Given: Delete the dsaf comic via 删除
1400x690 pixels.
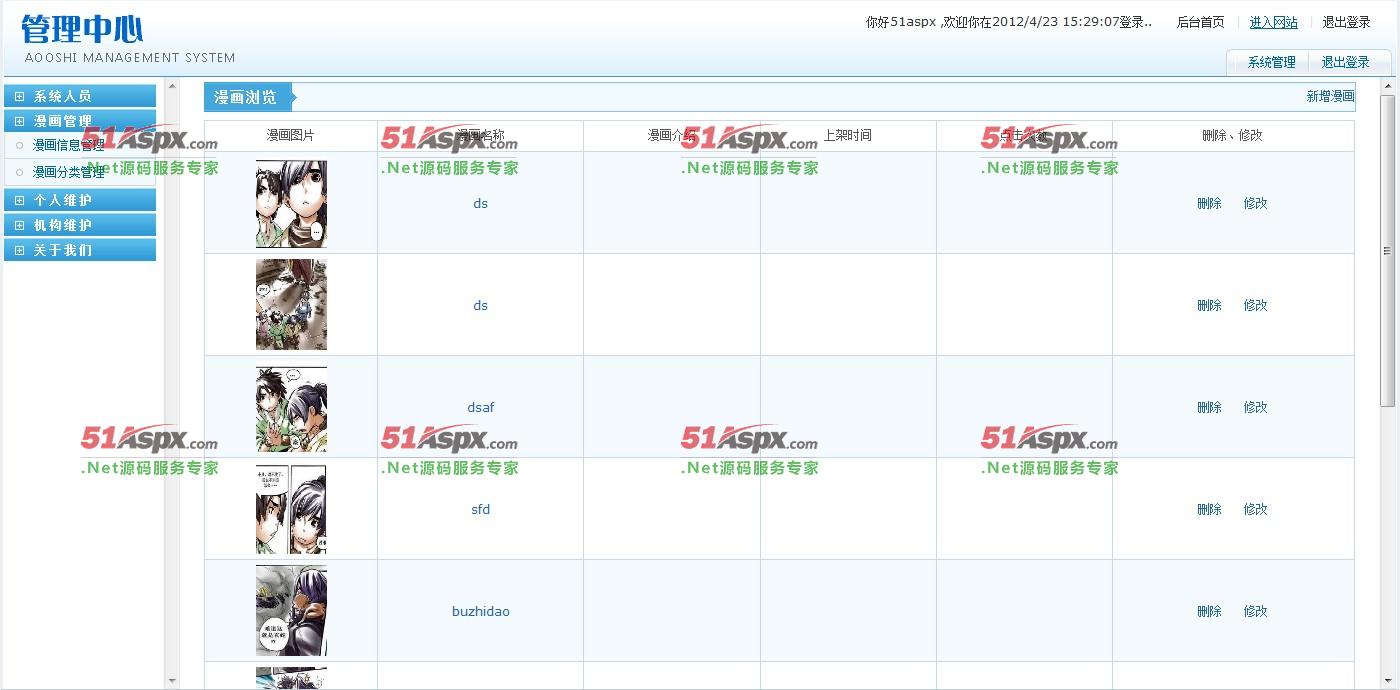Looking at the screenshot, I should click(x=1210, y=407).
